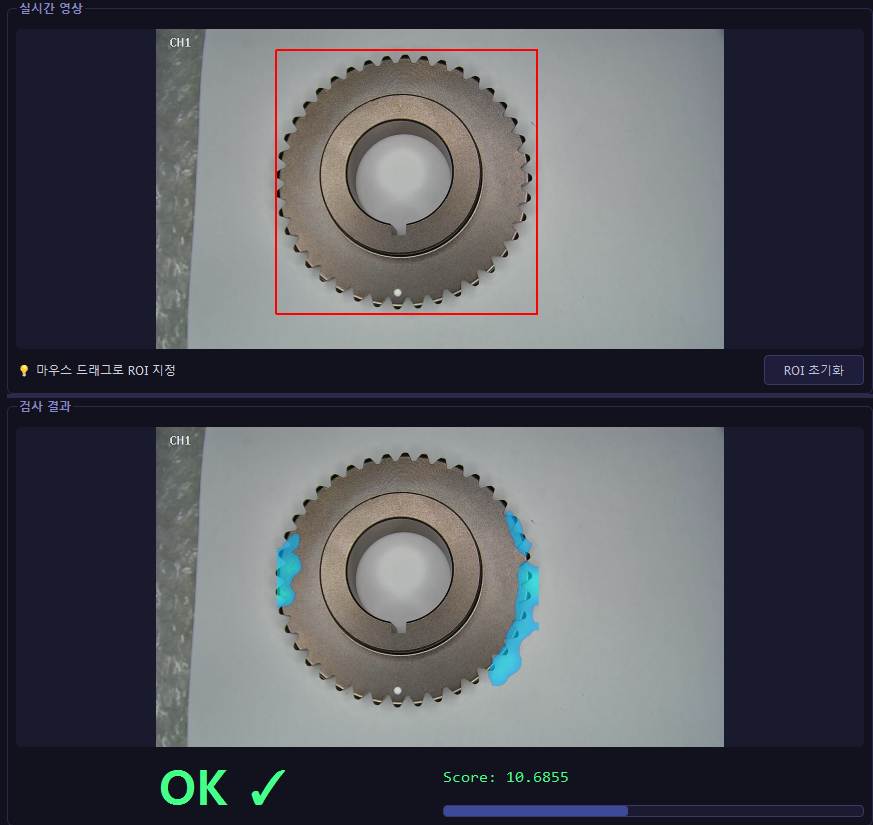Click the CH1 label in result image
873x825 pixels.
coord(180,440)
